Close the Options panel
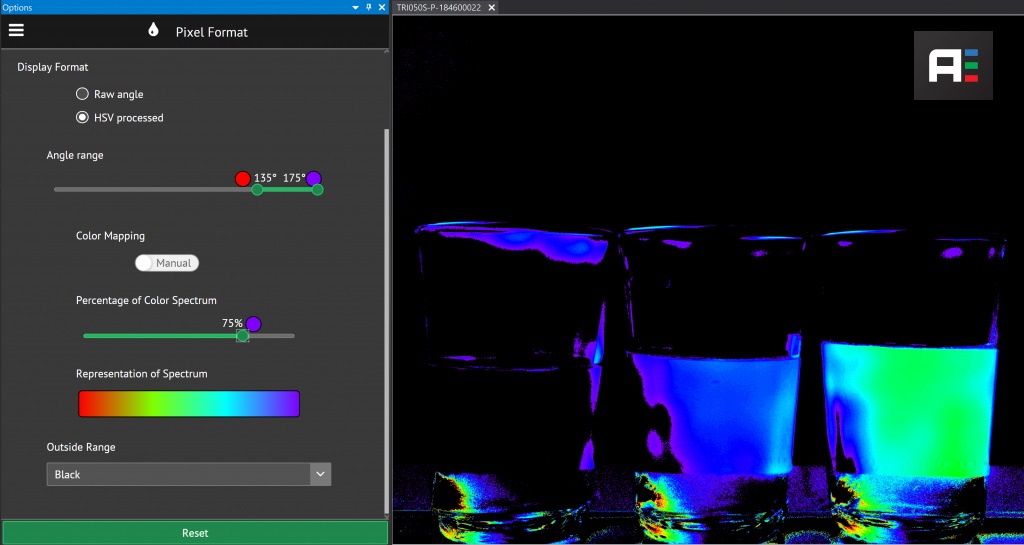This screenshot has height=545, width=1024. point(382,7)
